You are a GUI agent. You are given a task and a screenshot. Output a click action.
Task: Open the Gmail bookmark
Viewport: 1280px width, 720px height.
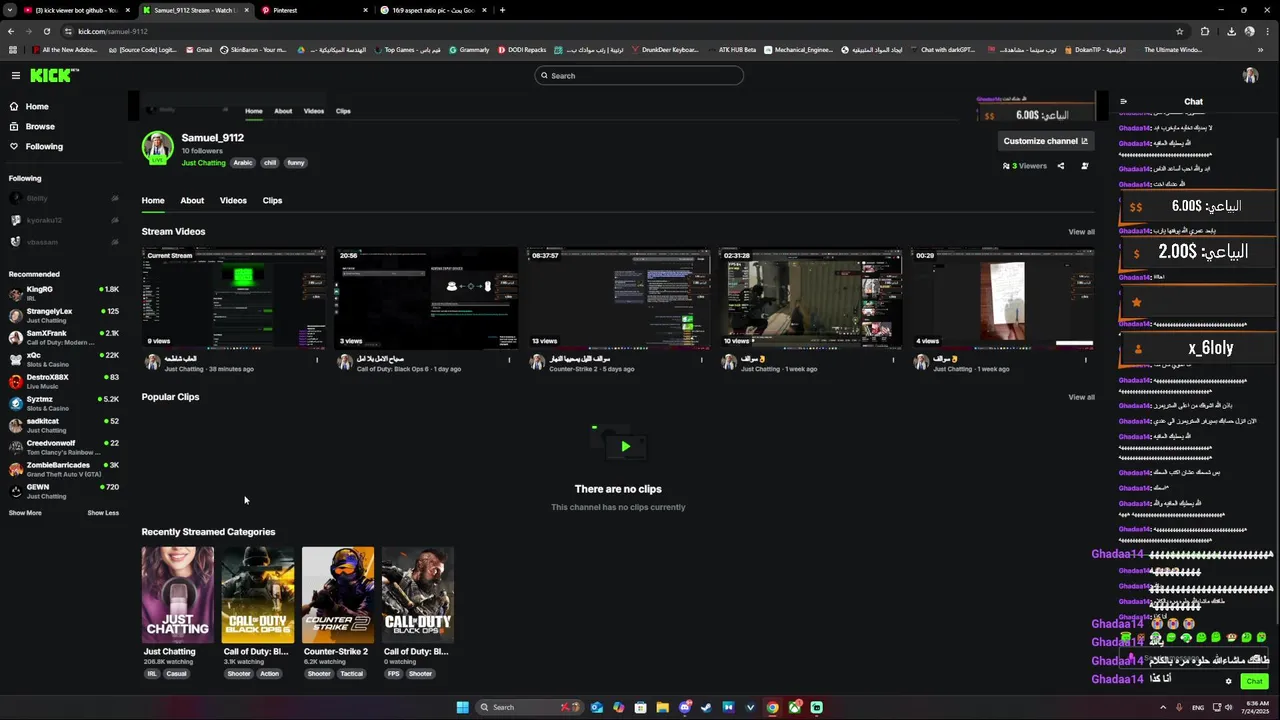pos(199,50)
